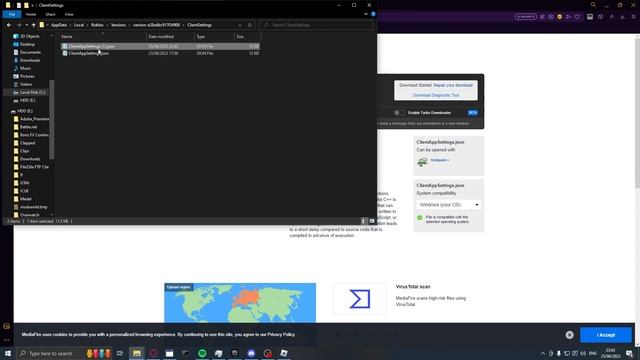Open Notepad++ link under Can be opened with
The image size is (640, 360).
point(440,160)
